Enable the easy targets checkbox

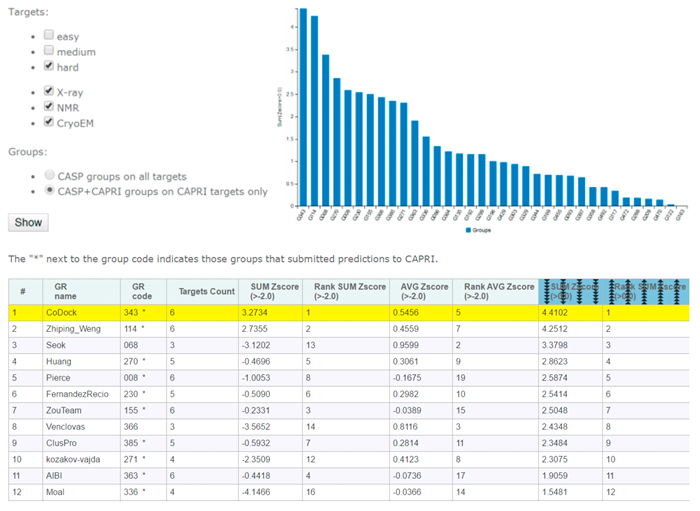pos(49,35)
